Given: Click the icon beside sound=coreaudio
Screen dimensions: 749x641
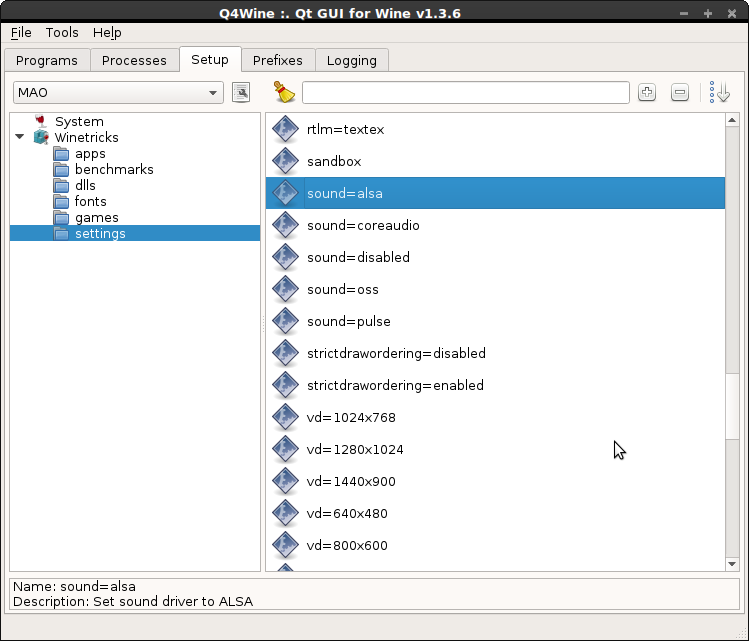Looking at the screenshot, I should 286,225.
